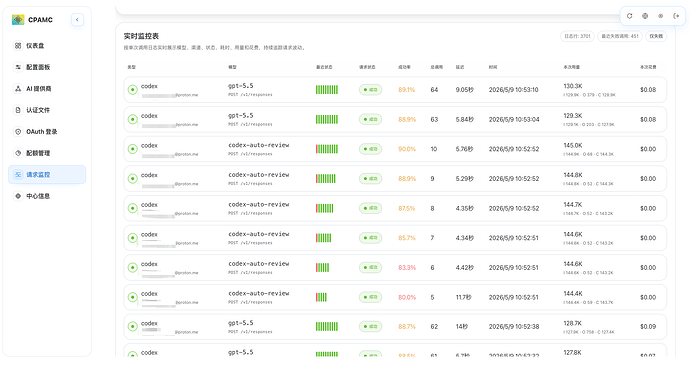Click status circle icon of 10:53:10 row

[x=132, y=90]
